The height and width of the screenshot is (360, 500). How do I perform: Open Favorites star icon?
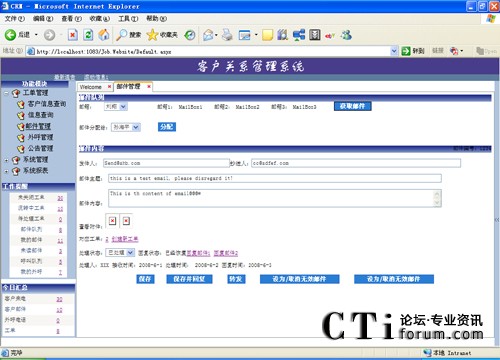point(152,35)
